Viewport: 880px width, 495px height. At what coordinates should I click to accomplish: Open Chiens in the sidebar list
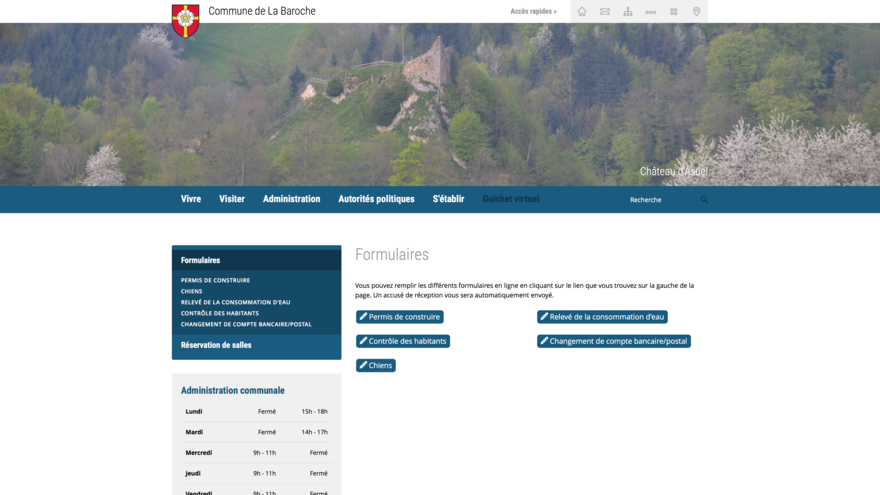(191, 291)
